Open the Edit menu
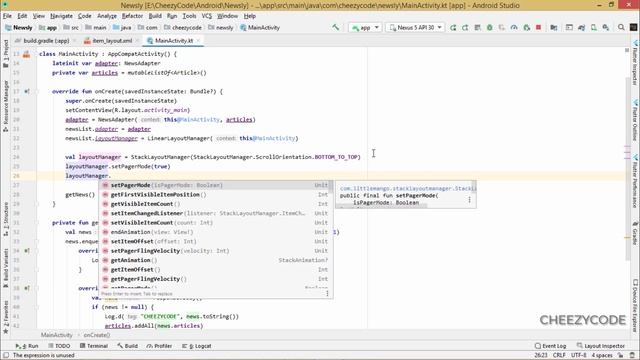The image size is (640, 360). (x=22, y=16)
